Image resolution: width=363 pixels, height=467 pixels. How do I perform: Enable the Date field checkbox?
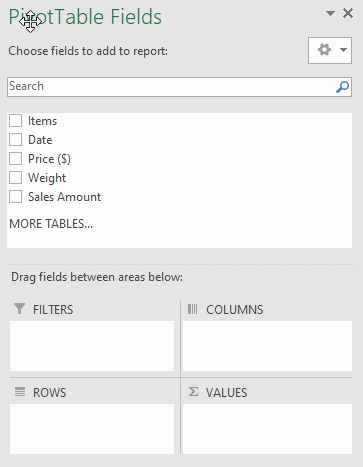click(16, 140)
